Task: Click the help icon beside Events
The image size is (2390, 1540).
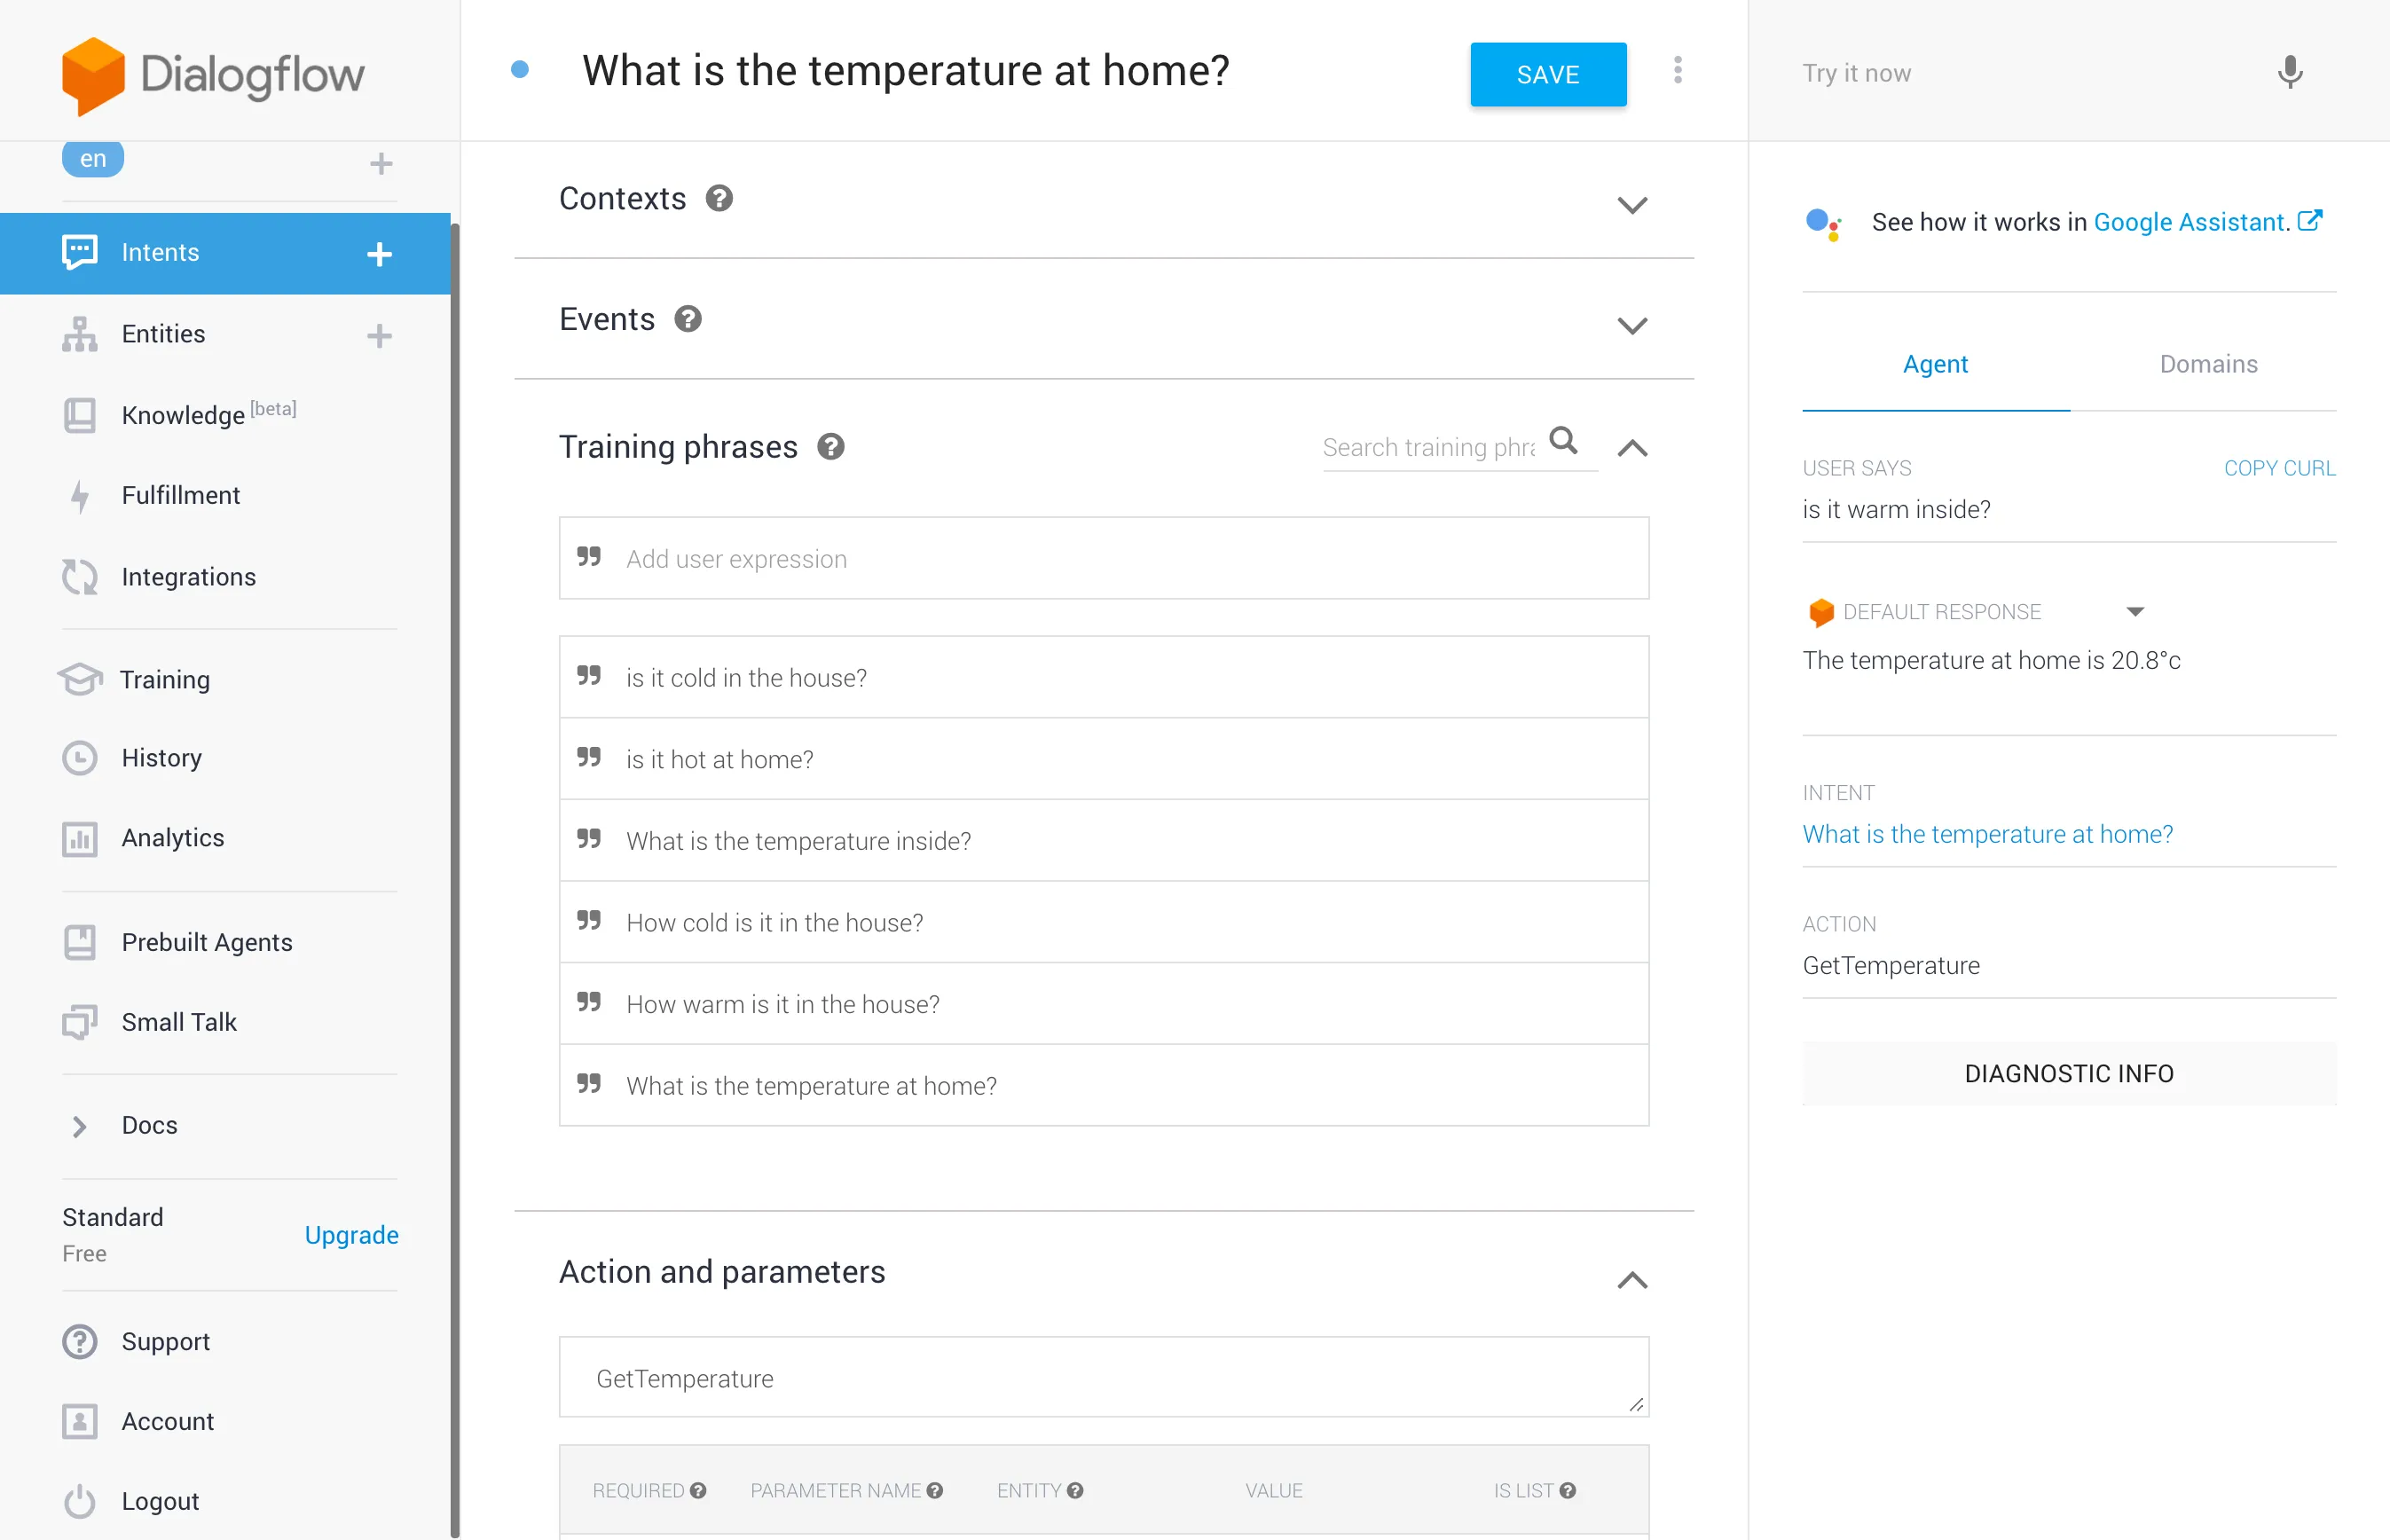Action: click(x=687, y=319)
